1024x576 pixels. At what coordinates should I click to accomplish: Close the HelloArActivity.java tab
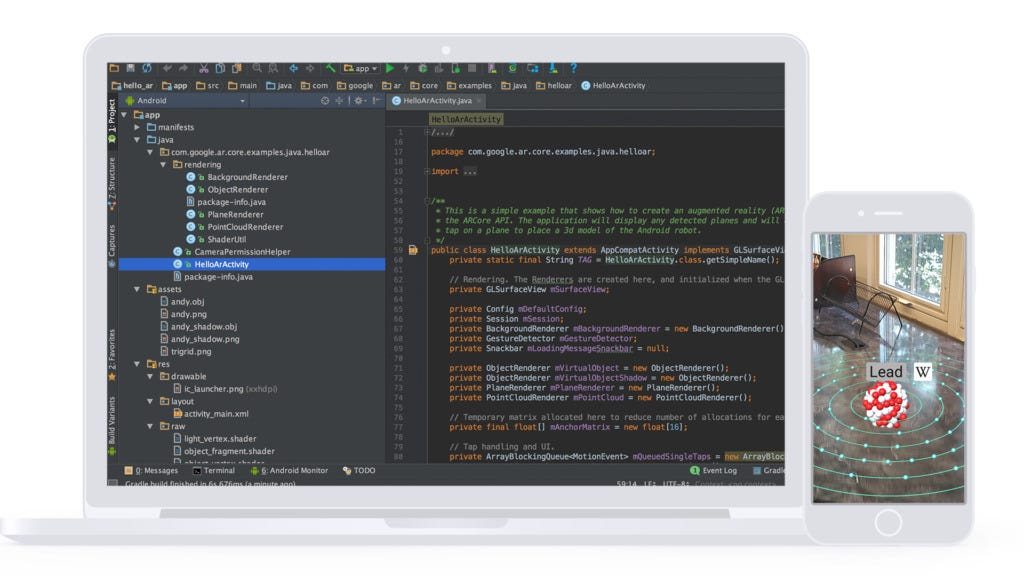click(x=479, y=101)
